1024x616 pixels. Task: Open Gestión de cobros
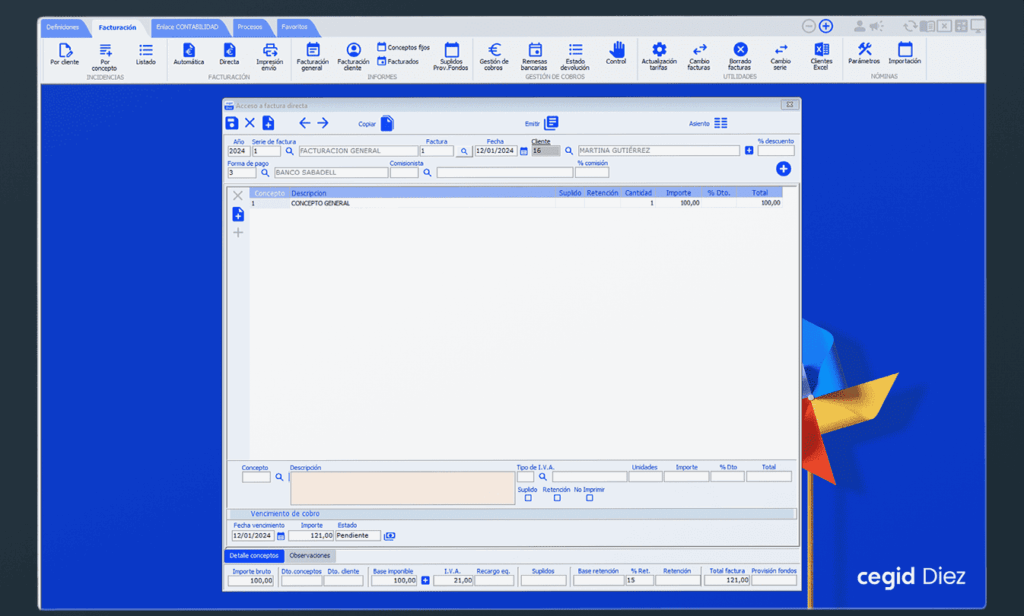coord(494,57)
